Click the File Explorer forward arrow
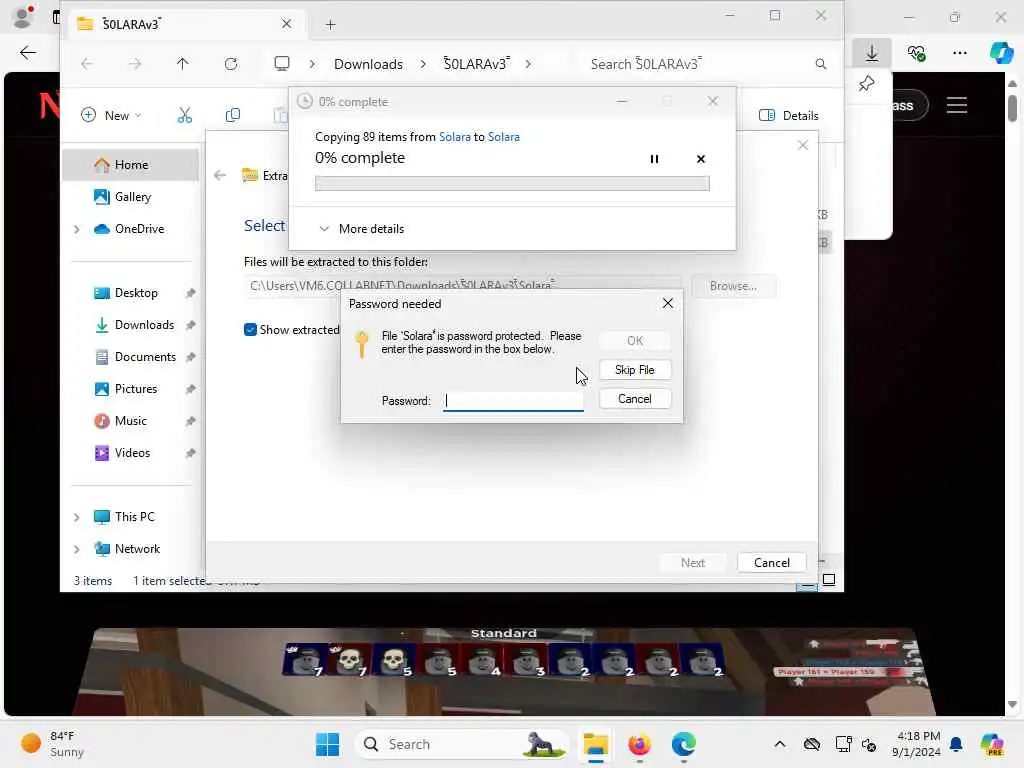Screen dimensions: 1024x768 pos(135,64)
